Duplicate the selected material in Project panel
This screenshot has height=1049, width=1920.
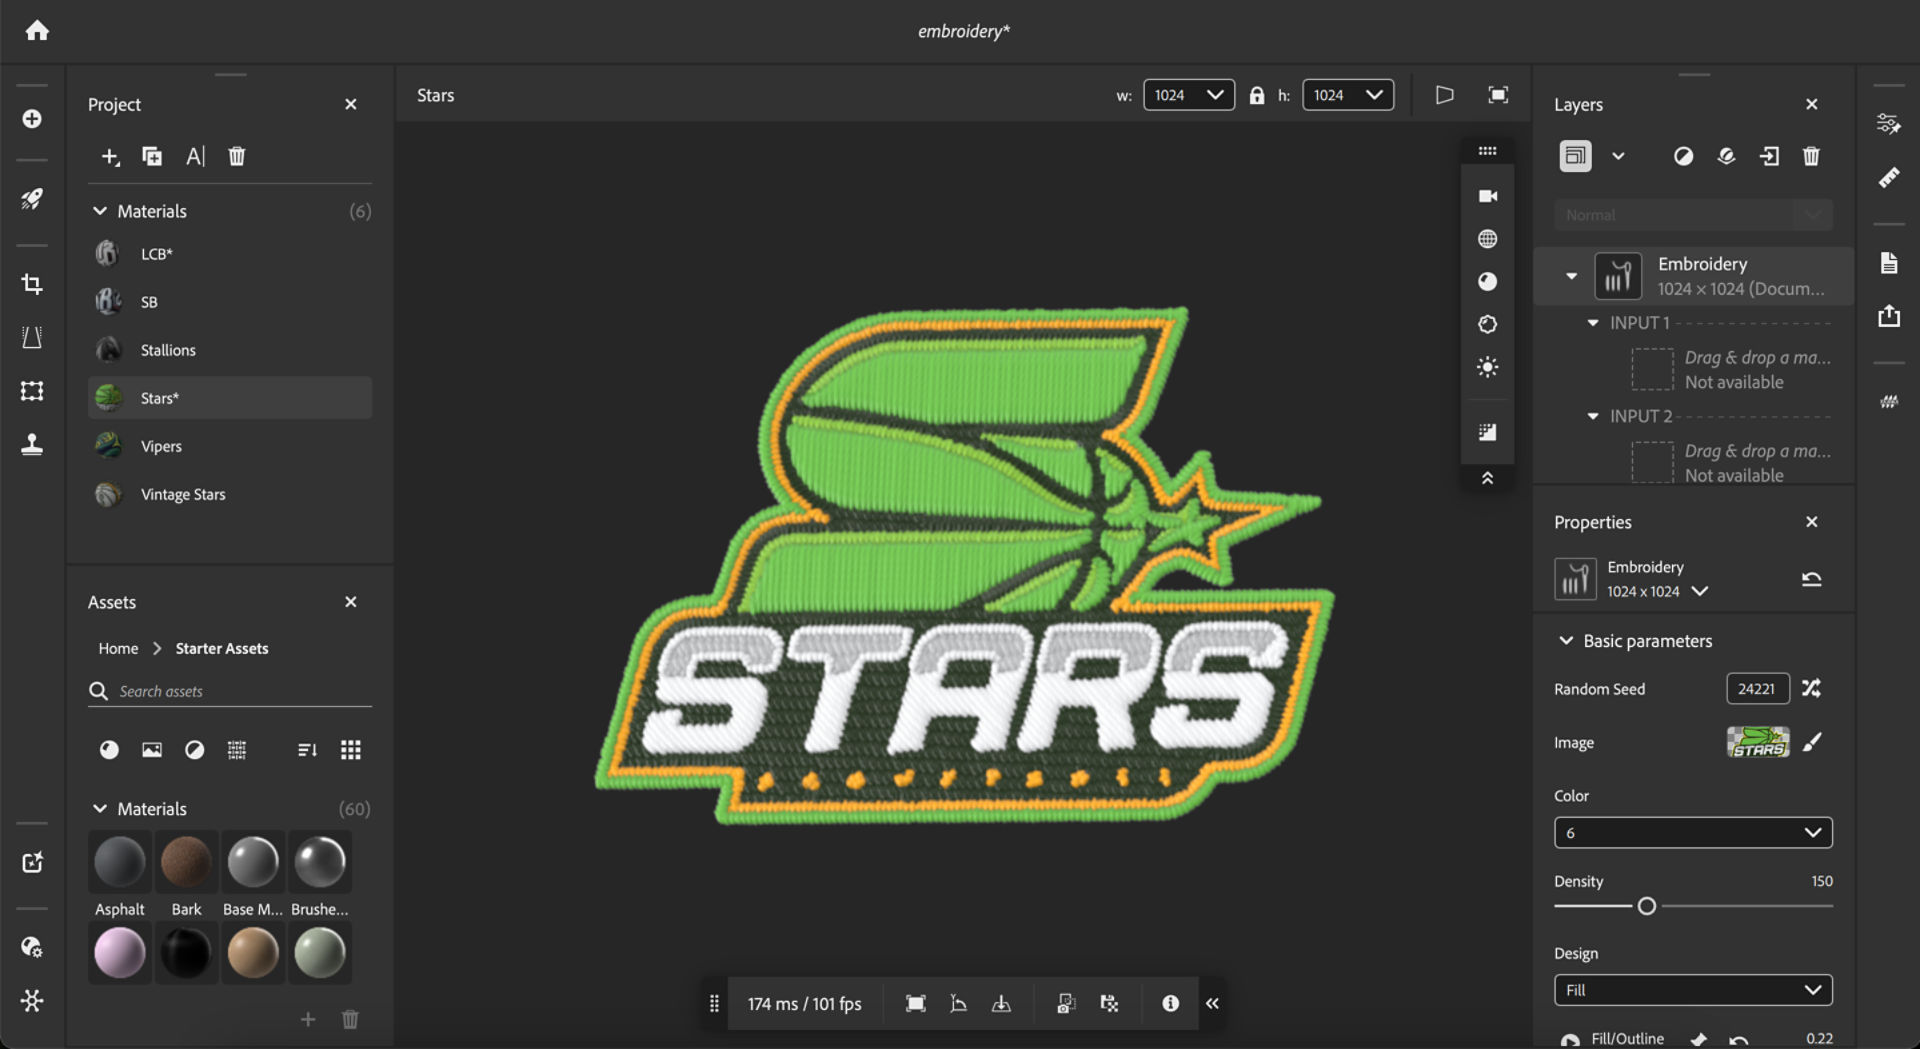[152, 156]
